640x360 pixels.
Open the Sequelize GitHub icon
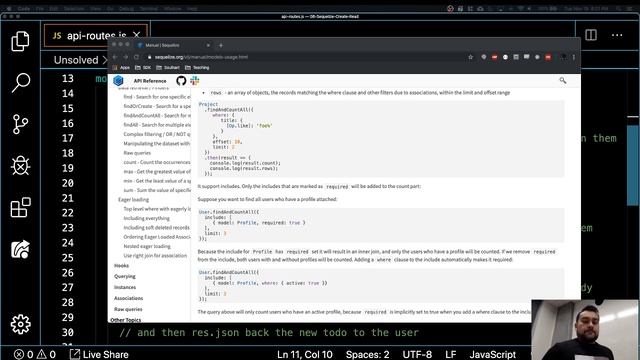tap(181, 81)
